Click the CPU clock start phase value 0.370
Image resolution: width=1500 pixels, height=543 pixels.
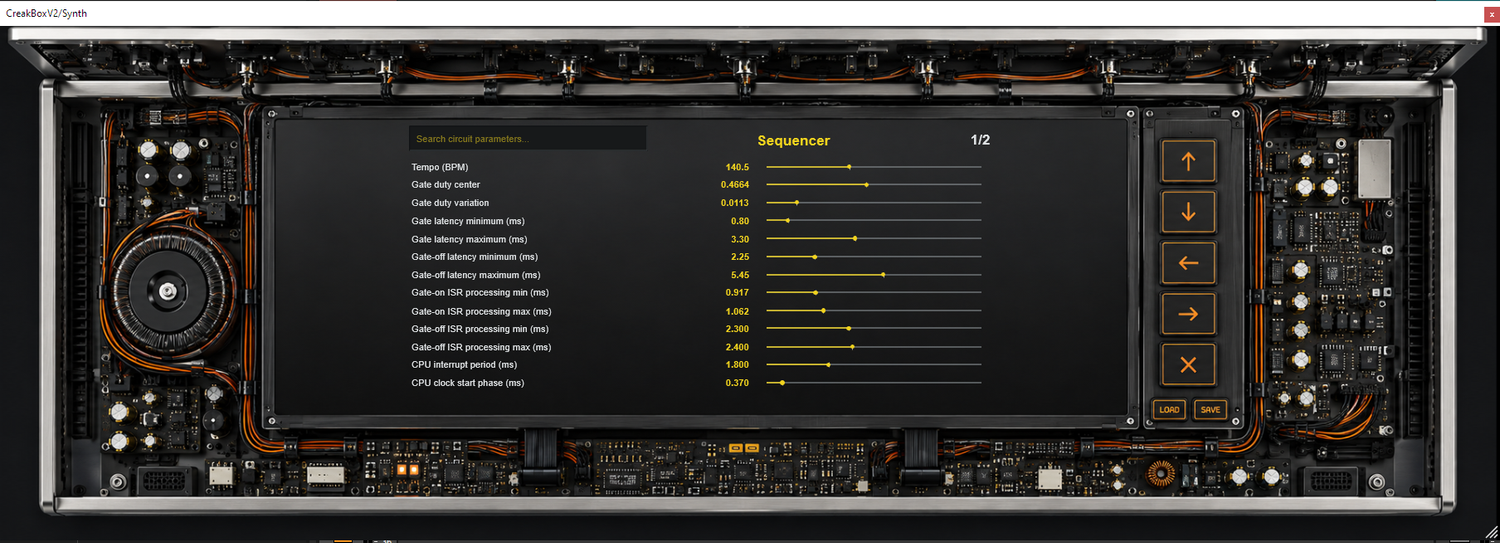[x=737, y=383]
